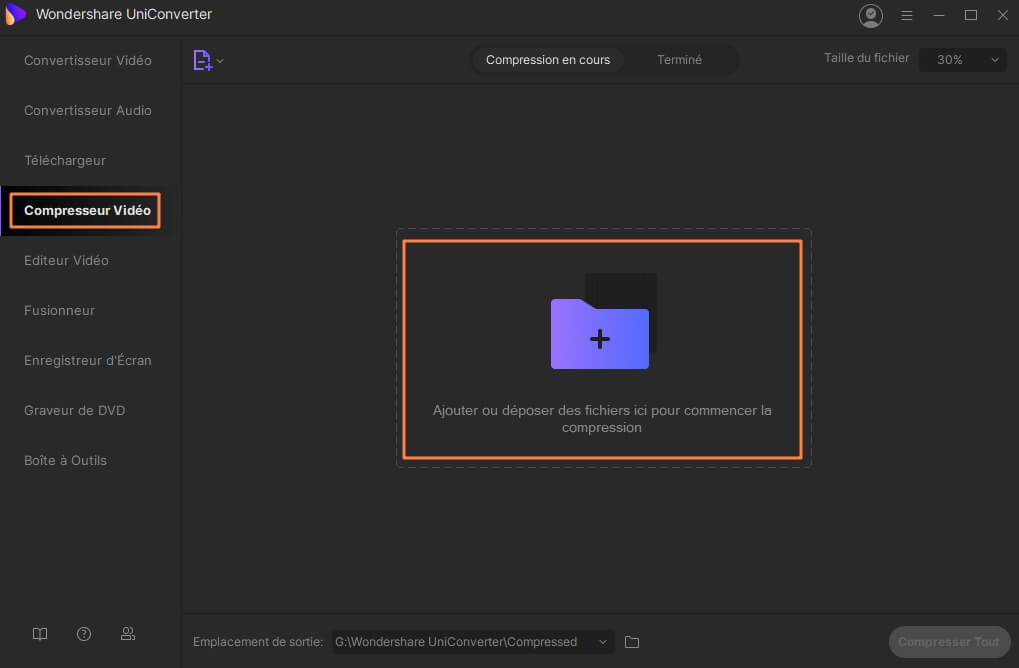
Task: Open the Boîte à Outils section
Action: 65,460
